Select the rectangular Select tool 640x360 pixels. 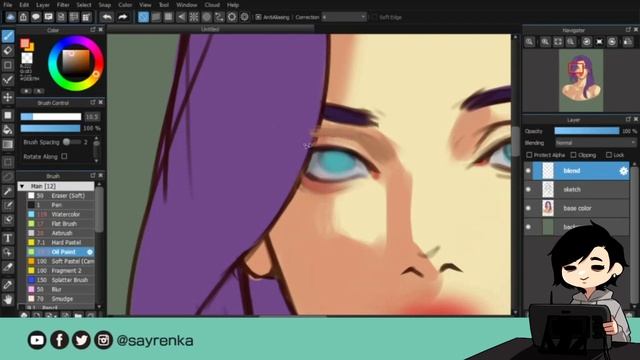(x=8, y=162)
